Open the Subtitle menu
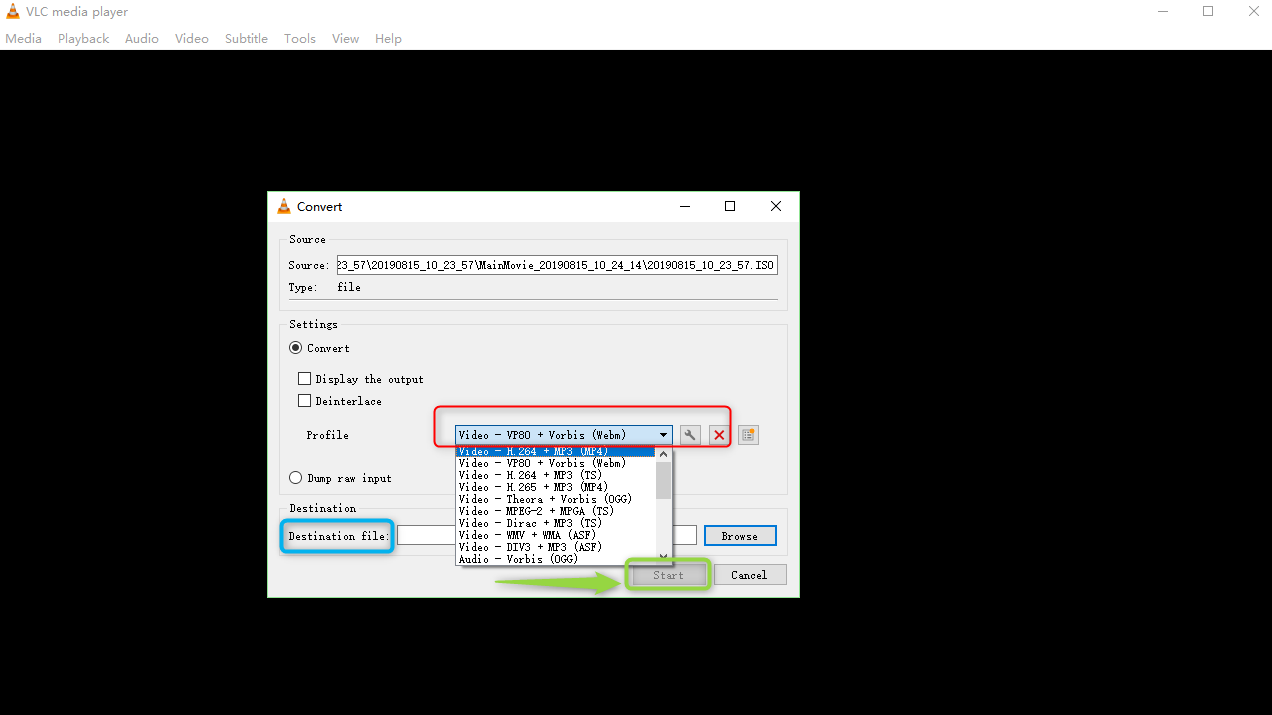Image resolution: width=1272 pixels, height=715 pixels. [x=246, y=38]
